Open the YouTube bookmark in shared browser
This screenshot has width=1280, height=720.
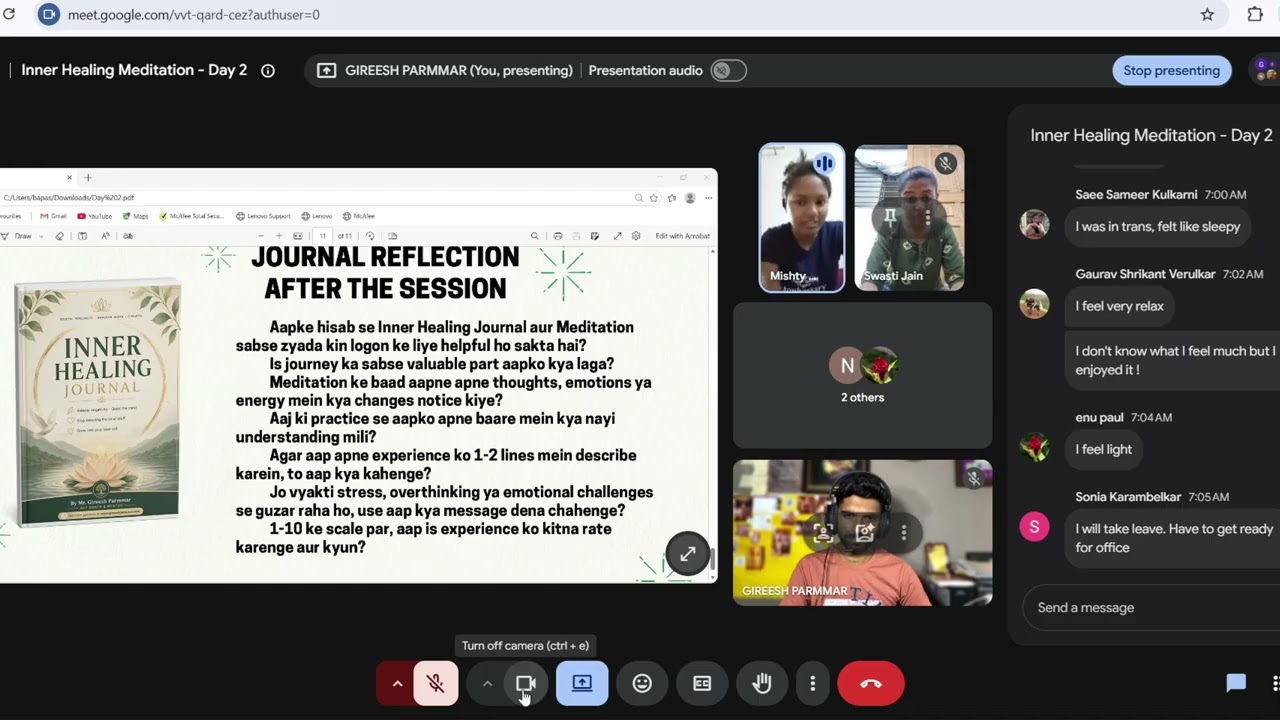point(95,216)
